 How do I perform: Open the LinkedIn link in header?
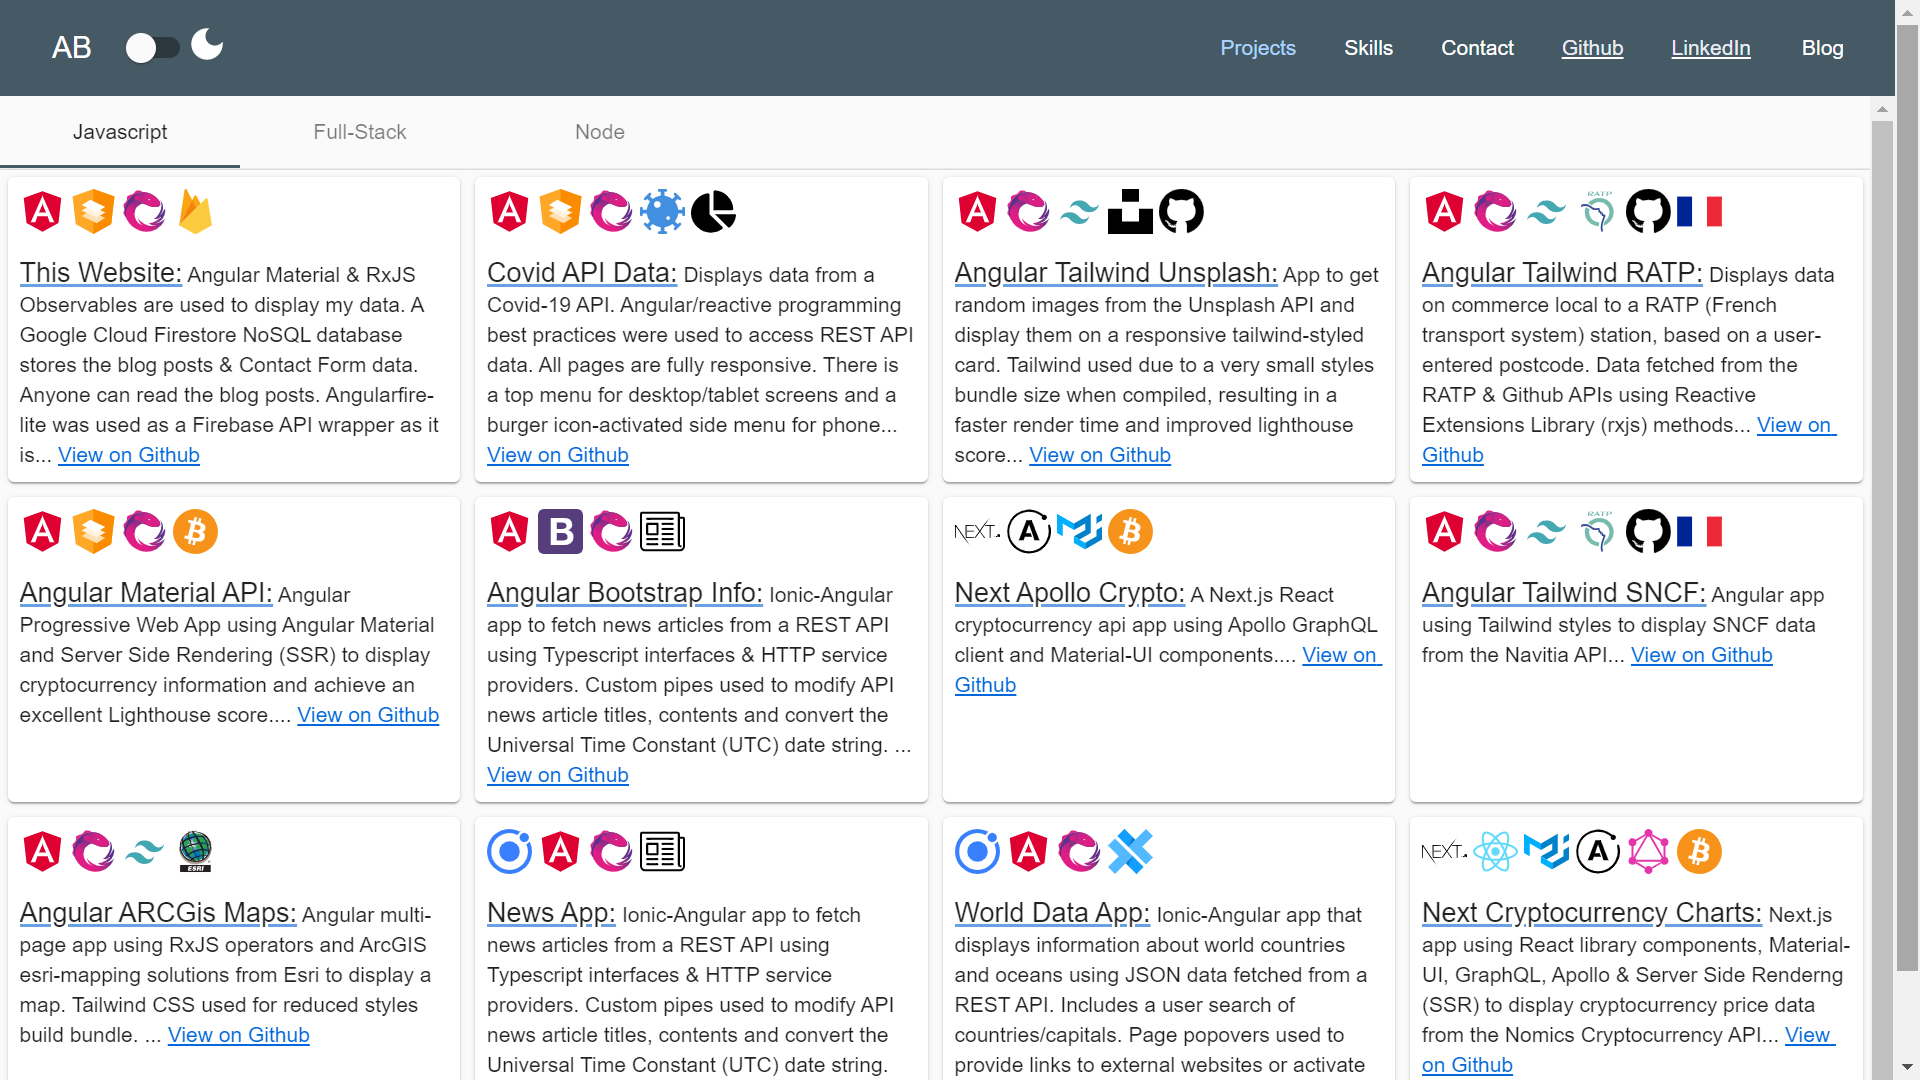click(1710, 48)
